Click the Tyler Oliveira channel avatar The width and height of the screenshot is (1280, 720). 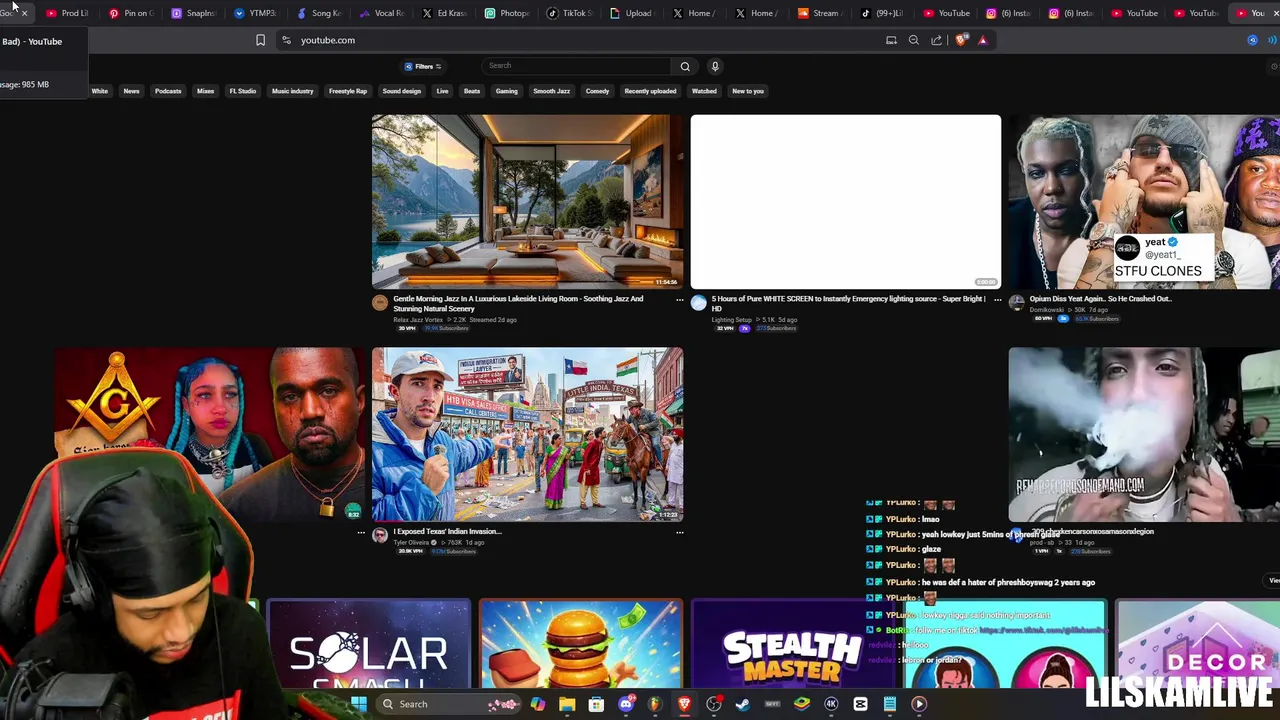tap(380, 536)
